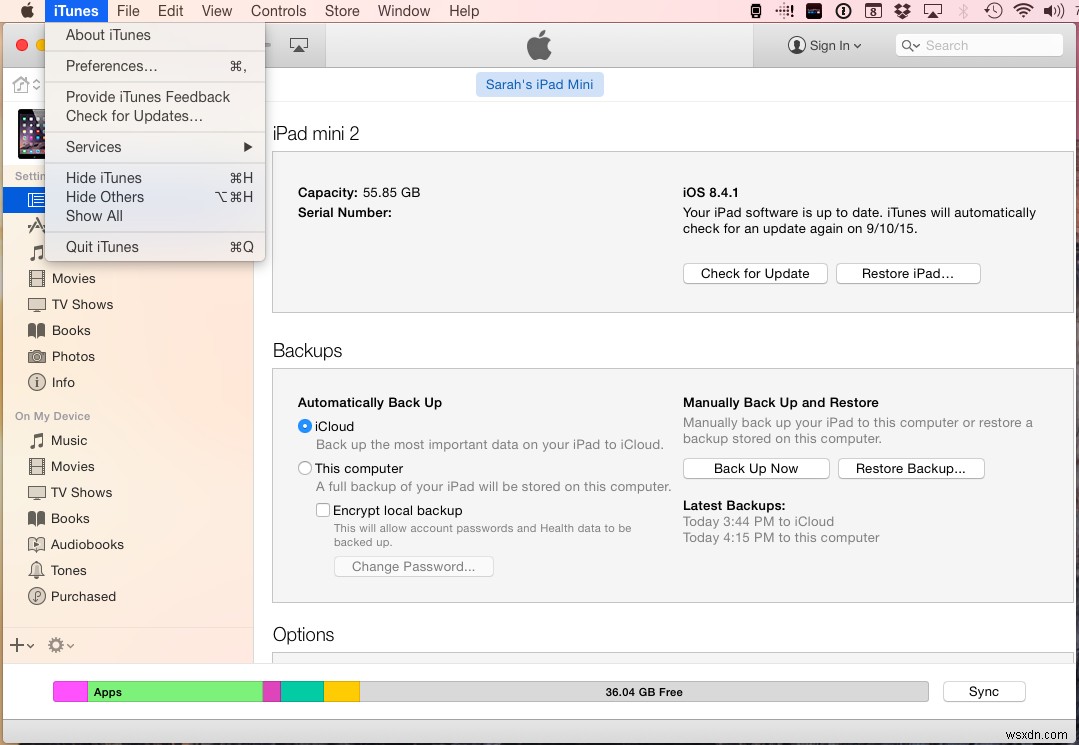Select Photos in the Settings sidebar
The height and width of the screenshot is (745, 1079).
tap(70, 356)
